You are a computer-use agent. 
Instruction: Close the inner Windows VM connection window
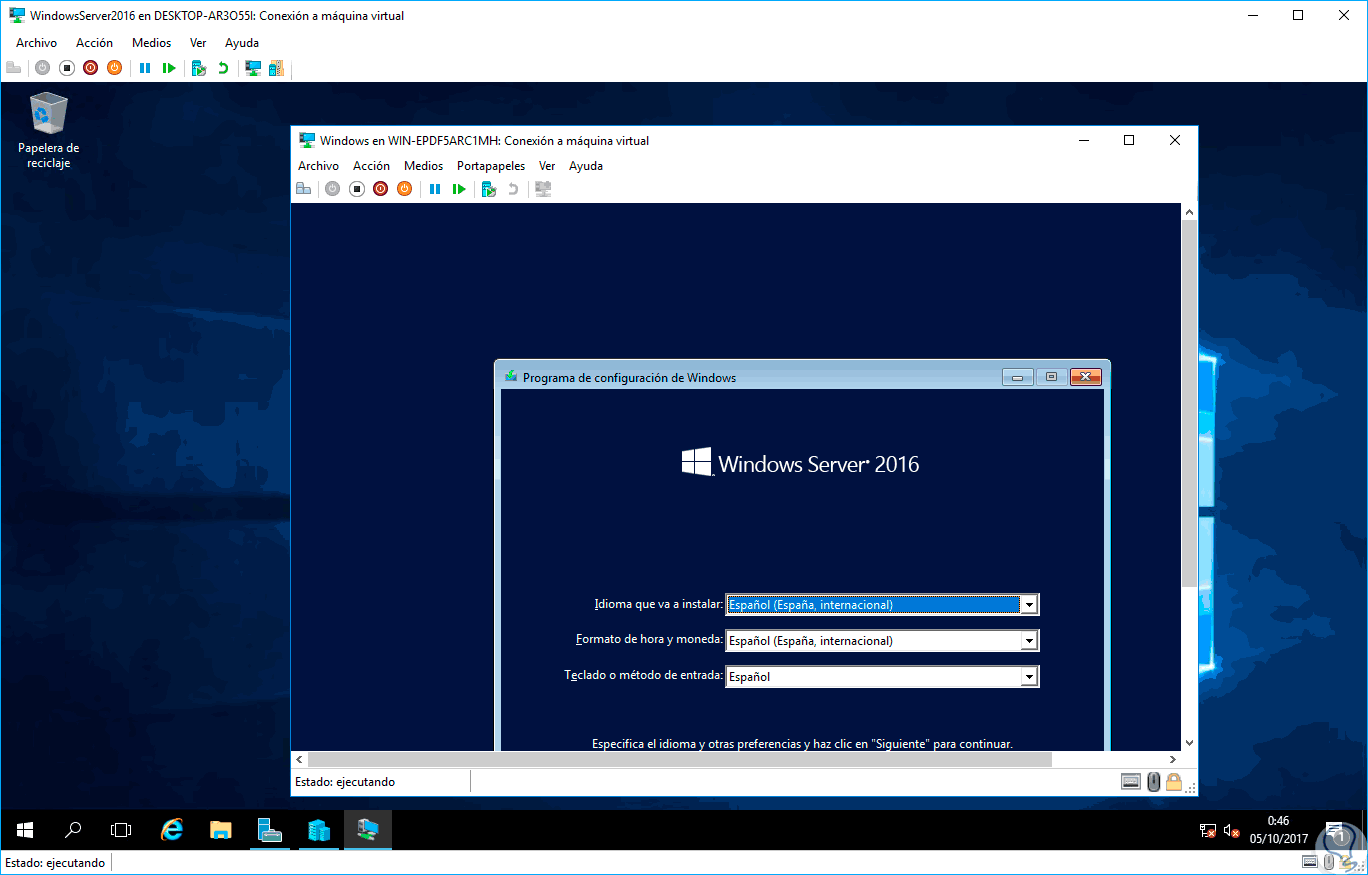(x=1175, y=141)
